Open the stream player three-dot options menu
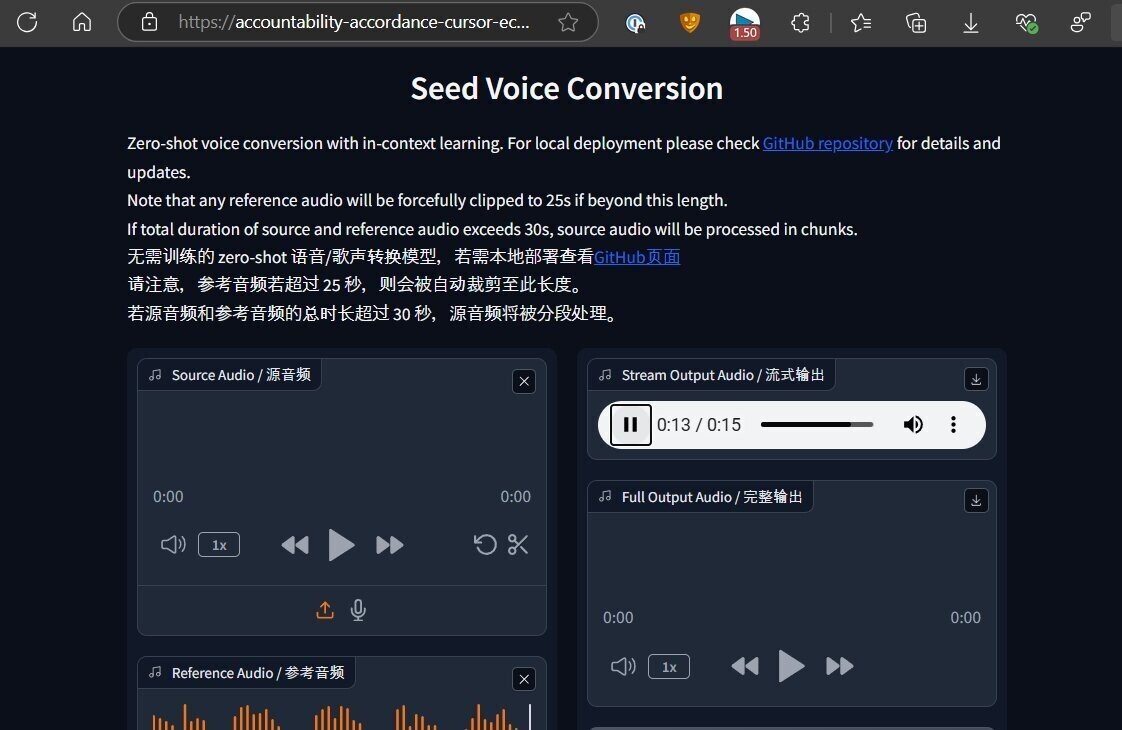1122x730 pixels. [x=953, y=424]
